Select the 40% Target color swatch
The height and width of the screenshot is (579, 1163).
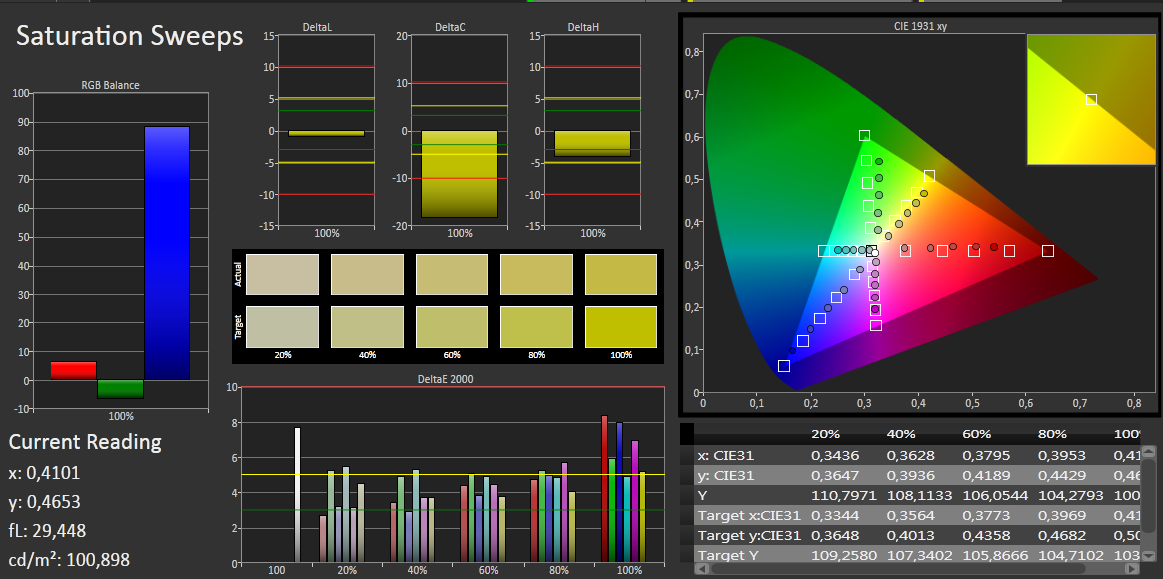click(367, 327)
